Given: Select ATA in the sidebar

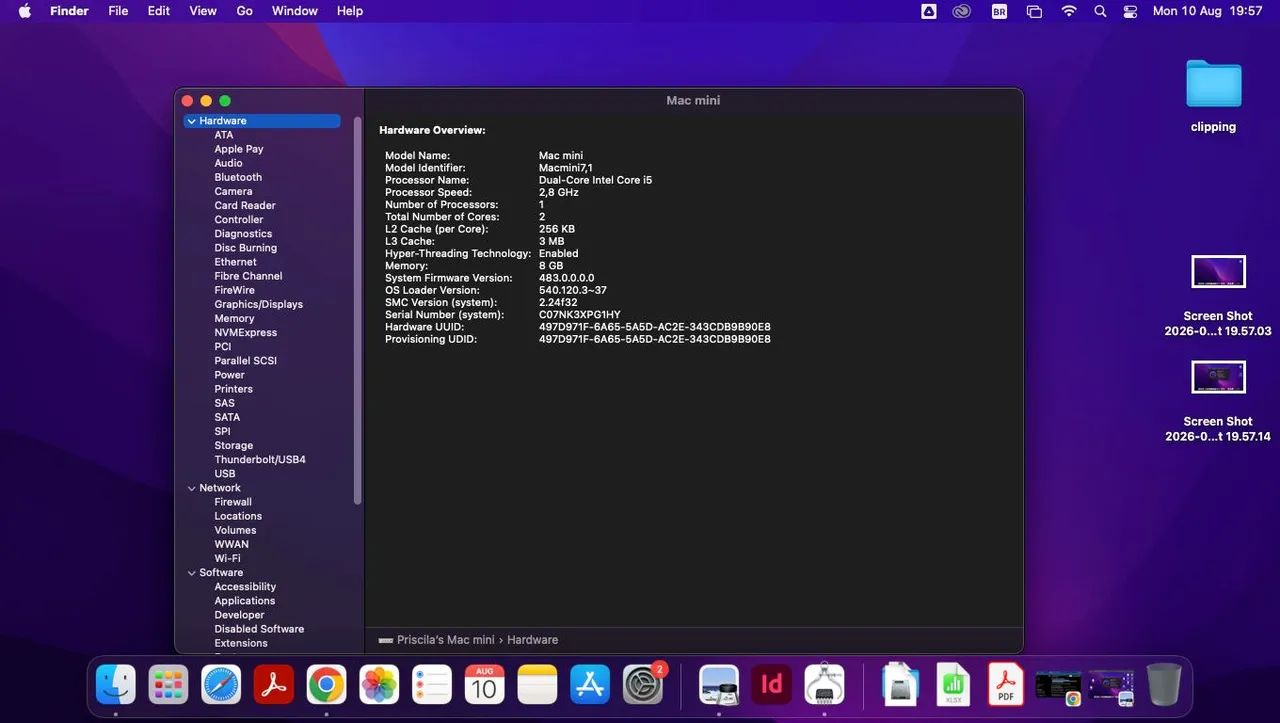Looking at the screenshot, I should [224, 135].
